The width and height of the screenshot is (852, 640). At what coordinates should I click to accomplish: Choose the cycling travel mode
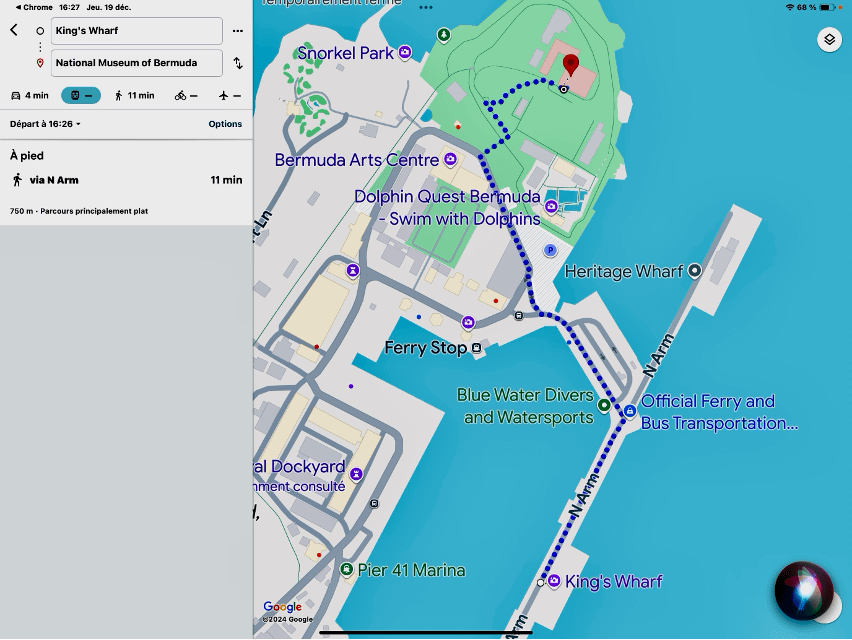click(186, 95)
